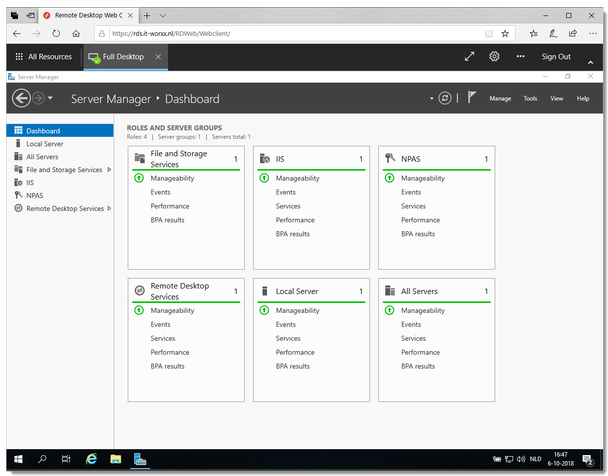608x476 pixels.
Task: Launch Internet Explorer from remote taskbar
Action: [x=91, y=459]
